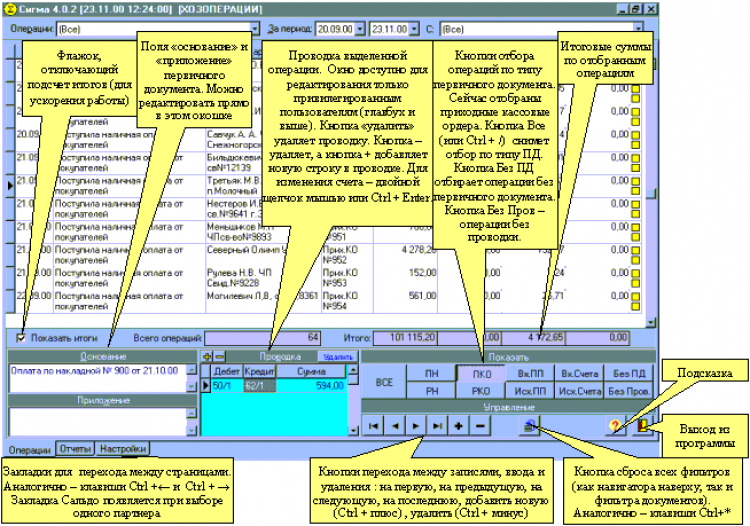Click the amount 561,00 cell
The width and height of the screenshot is (750, 526).
(x=406, y=301)
